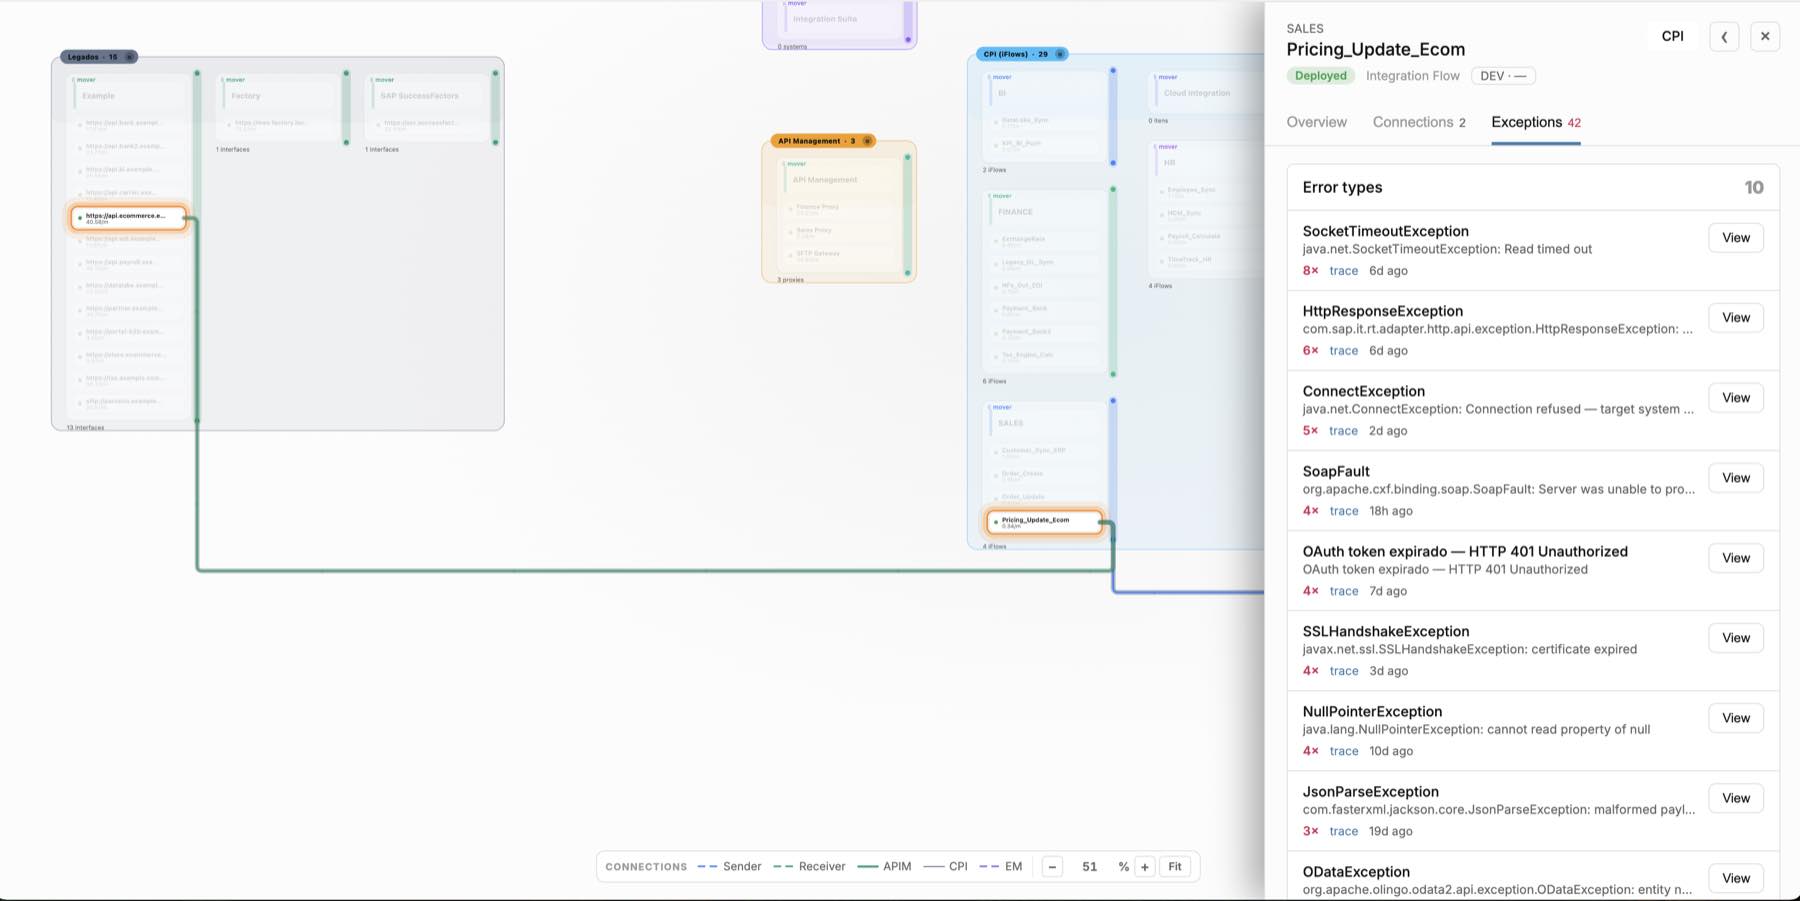The width and height of the screenshot is (1800, 901).
Task: Collapse the API Management group header icon
Action: [867, 141]
